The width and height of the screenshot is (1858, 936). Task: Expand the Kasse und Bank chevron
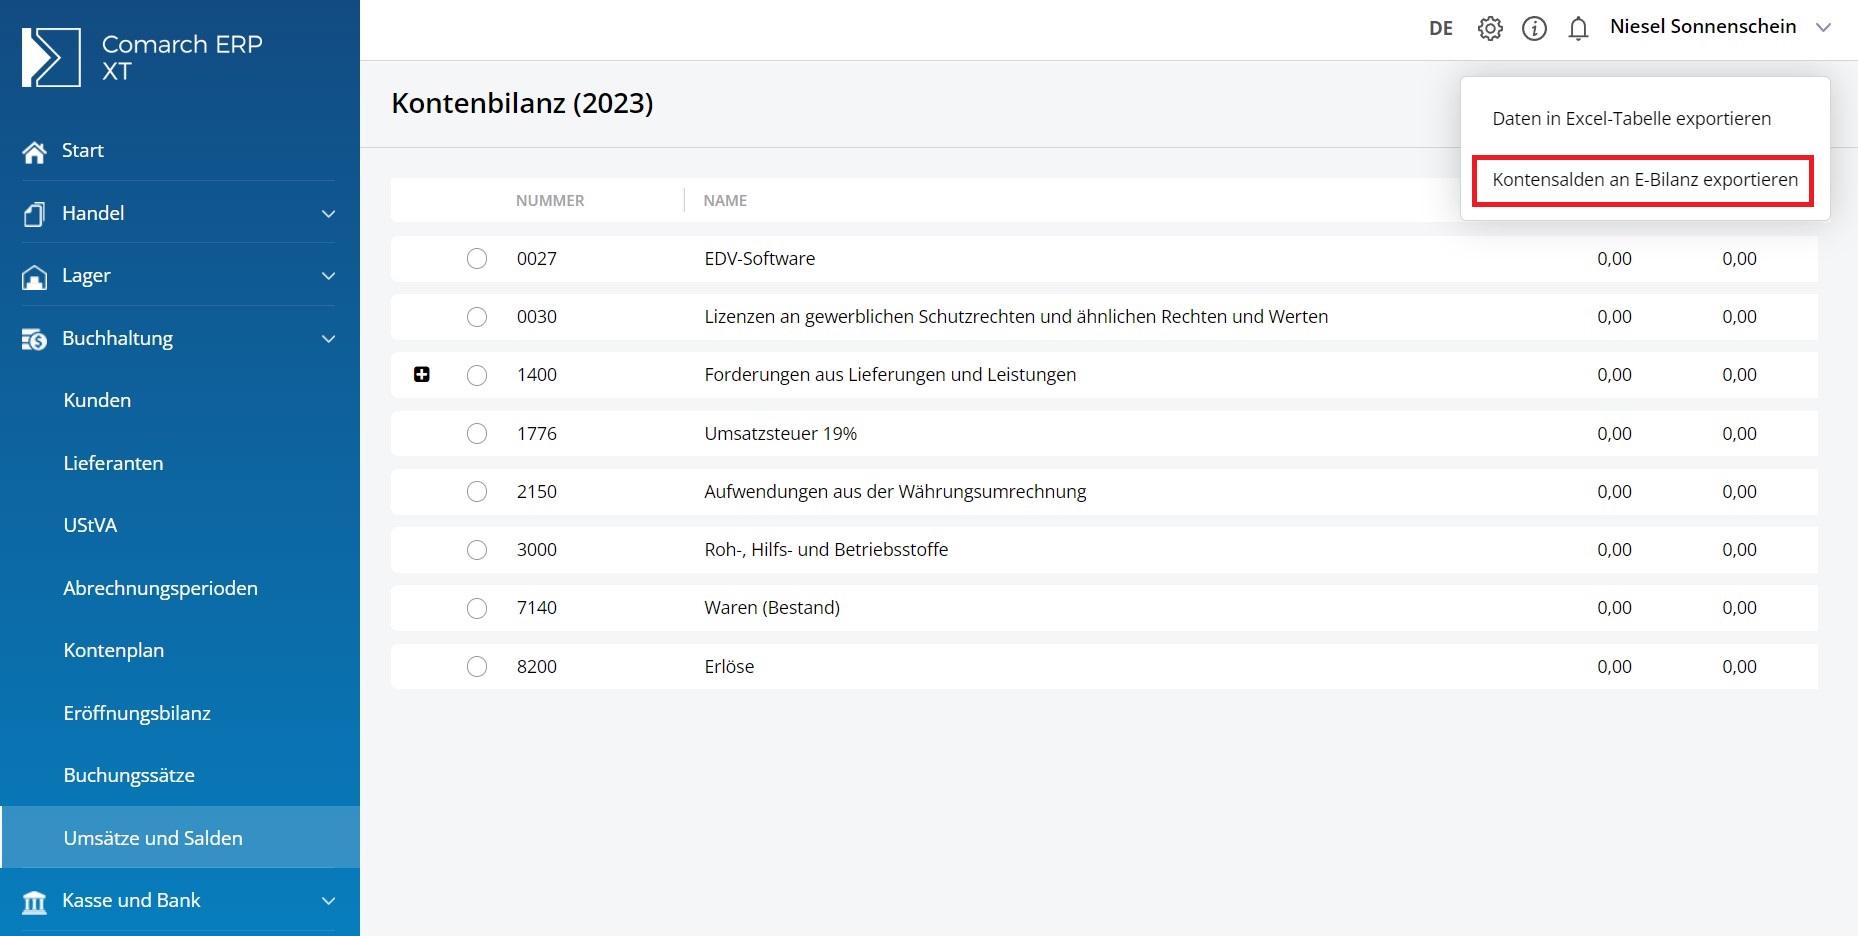pyautogui.click(x=328, y=901)
